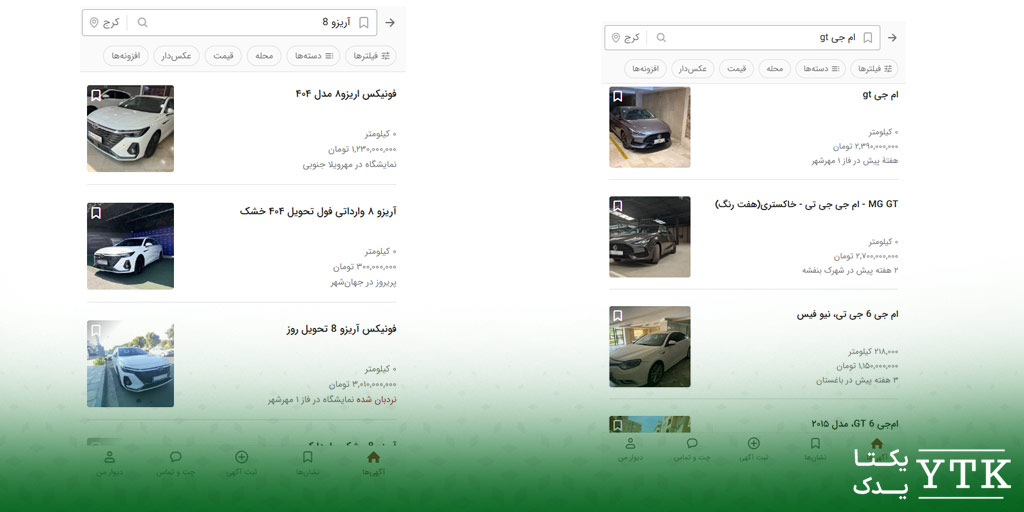Open دسته‌ها categories in ام جی gt panel
The width and height of the screenshot is (1024, 512).
coord(820,69)
